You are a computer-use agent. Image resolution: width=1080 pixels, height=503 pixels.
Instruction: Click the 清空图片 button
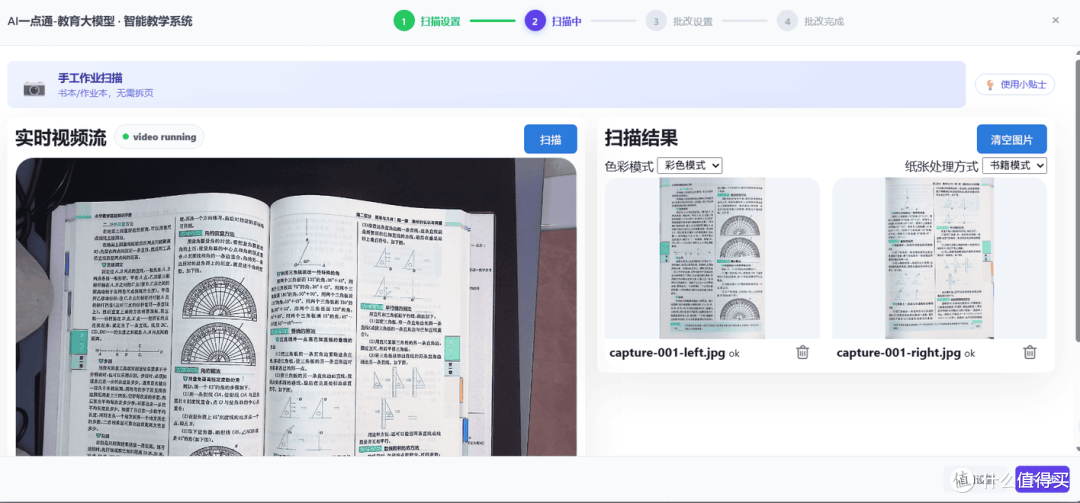click(x=1012, y=139)
